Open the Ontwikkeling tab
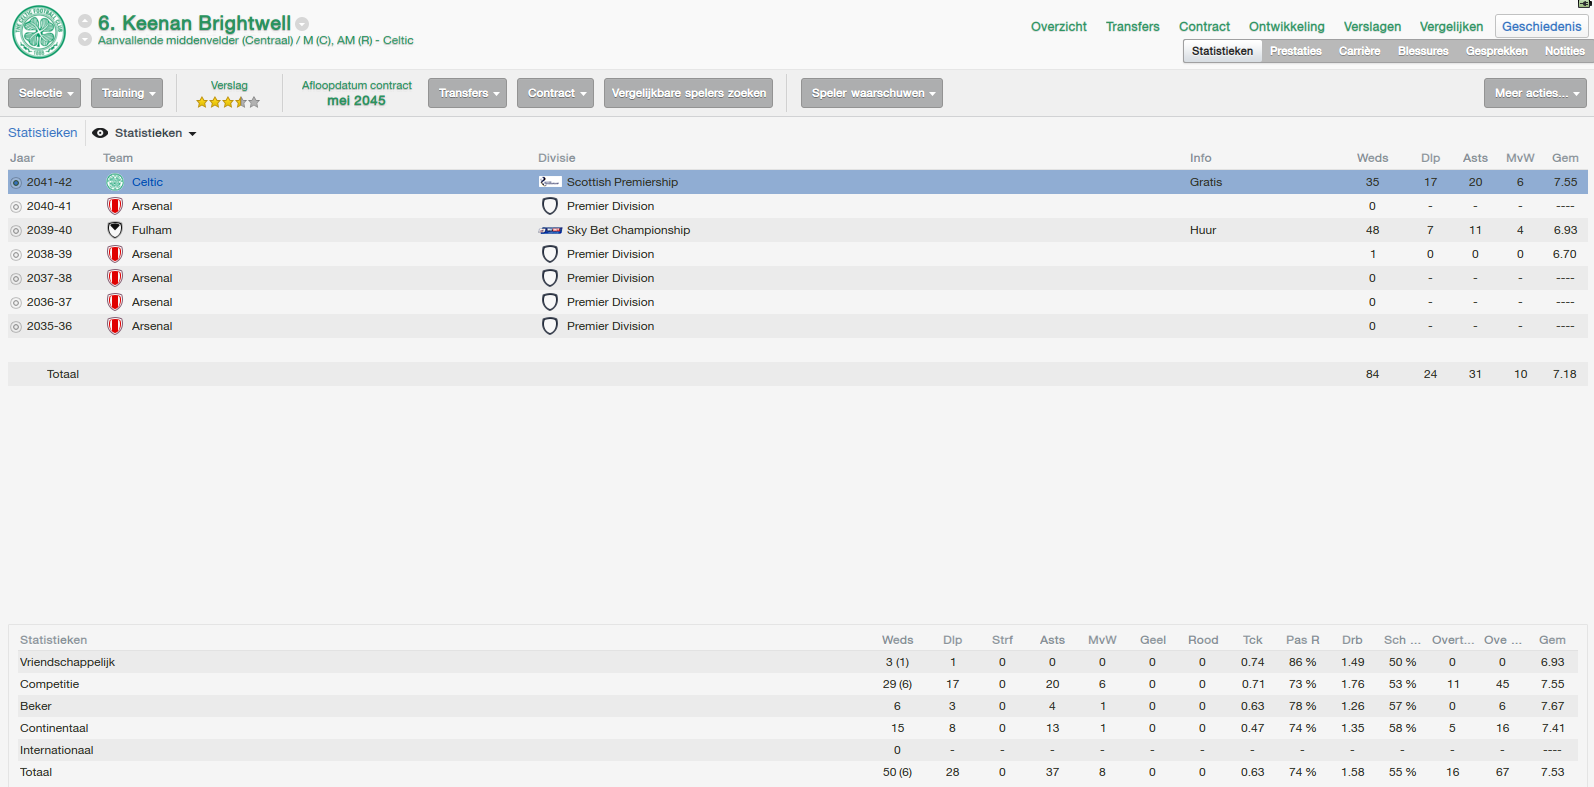The height and width of the screenshot is (787, 1594). (x=1286, y=27)
